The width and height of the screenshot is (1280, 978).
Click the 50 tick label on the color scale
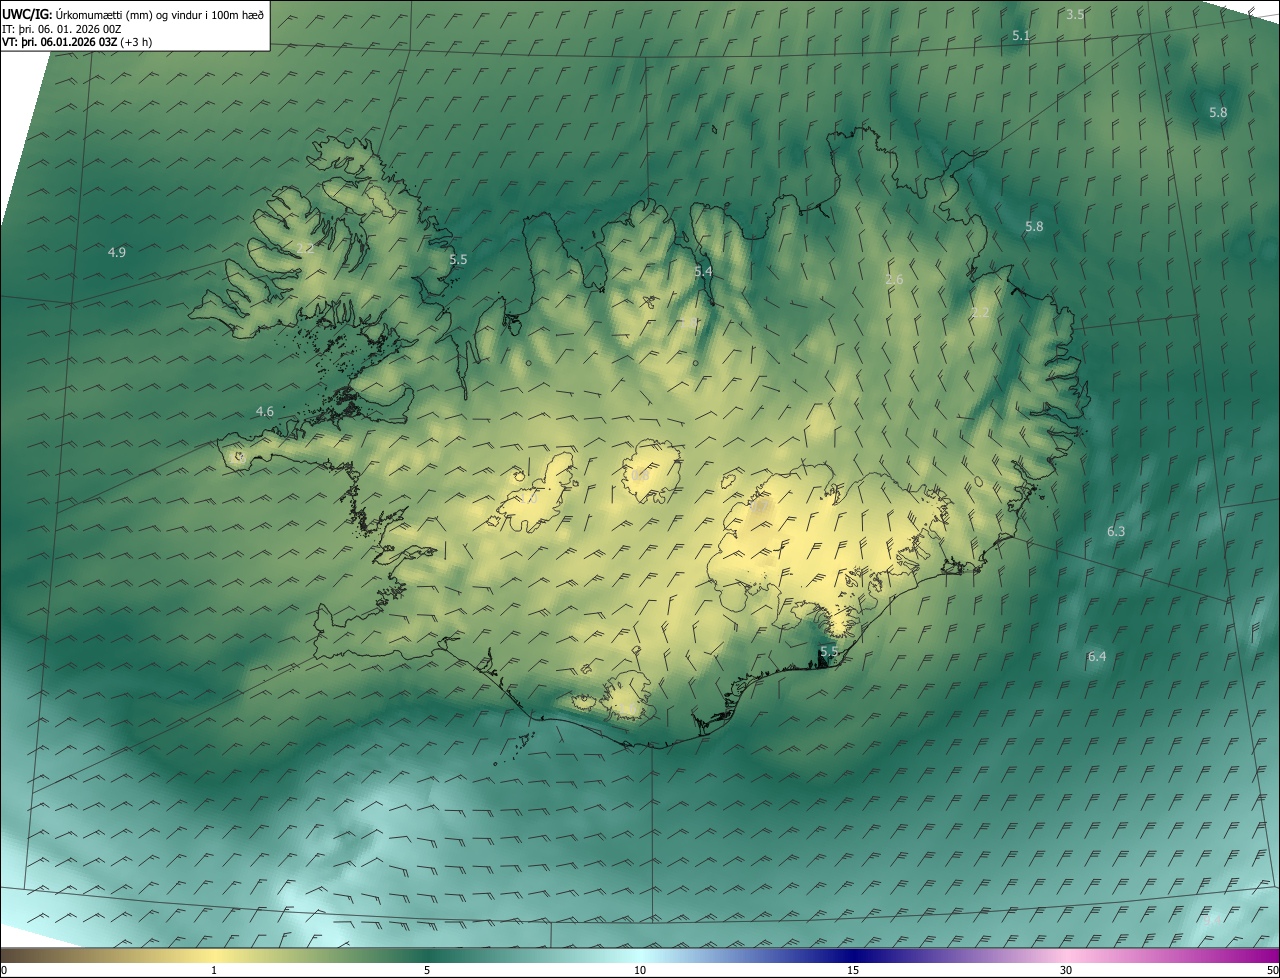click(1272, 970)
